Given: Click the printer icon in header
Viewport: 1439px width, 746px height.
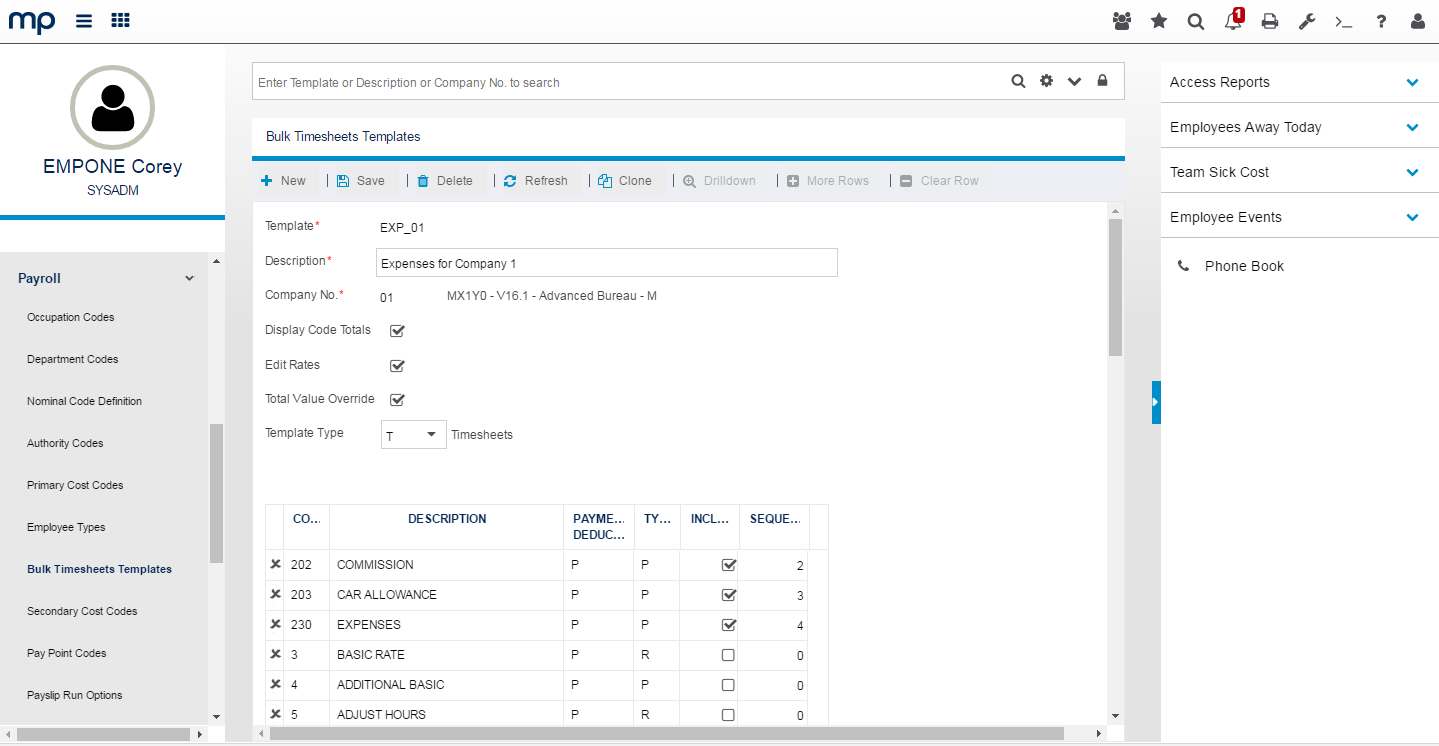Looking at the screenshot, I should coord(1270,21).
